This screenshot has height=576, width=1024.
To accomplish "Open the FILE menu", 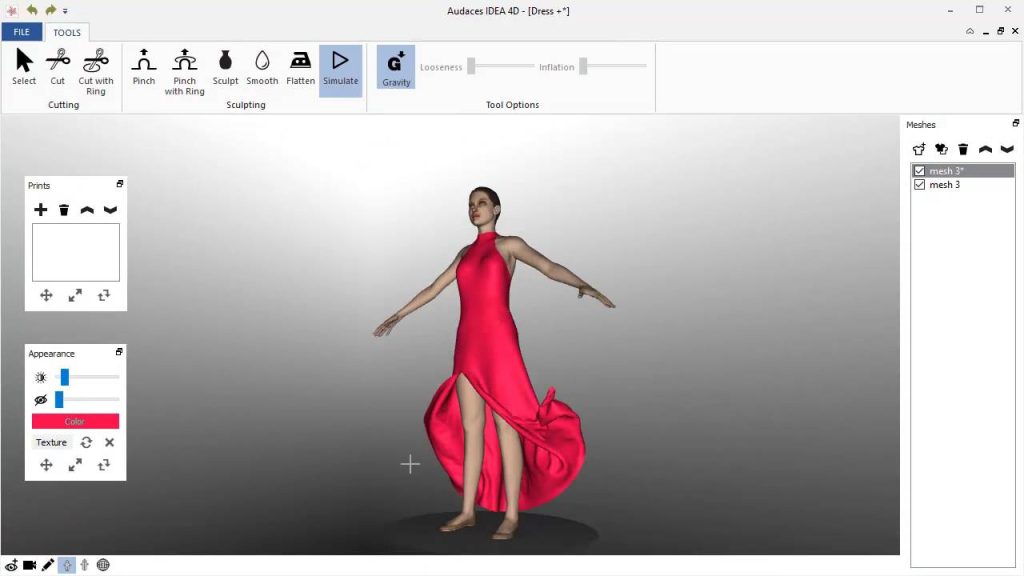I will pyautogui.click(x=21, y=32).
